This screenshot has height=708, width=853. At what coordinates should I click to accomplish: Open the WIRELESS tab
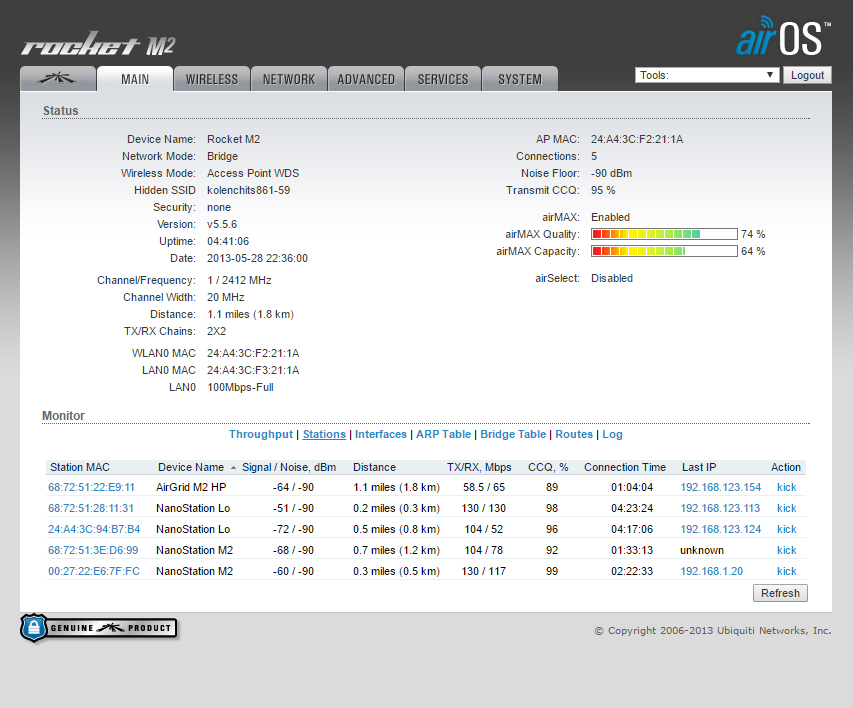coord(212,79)
